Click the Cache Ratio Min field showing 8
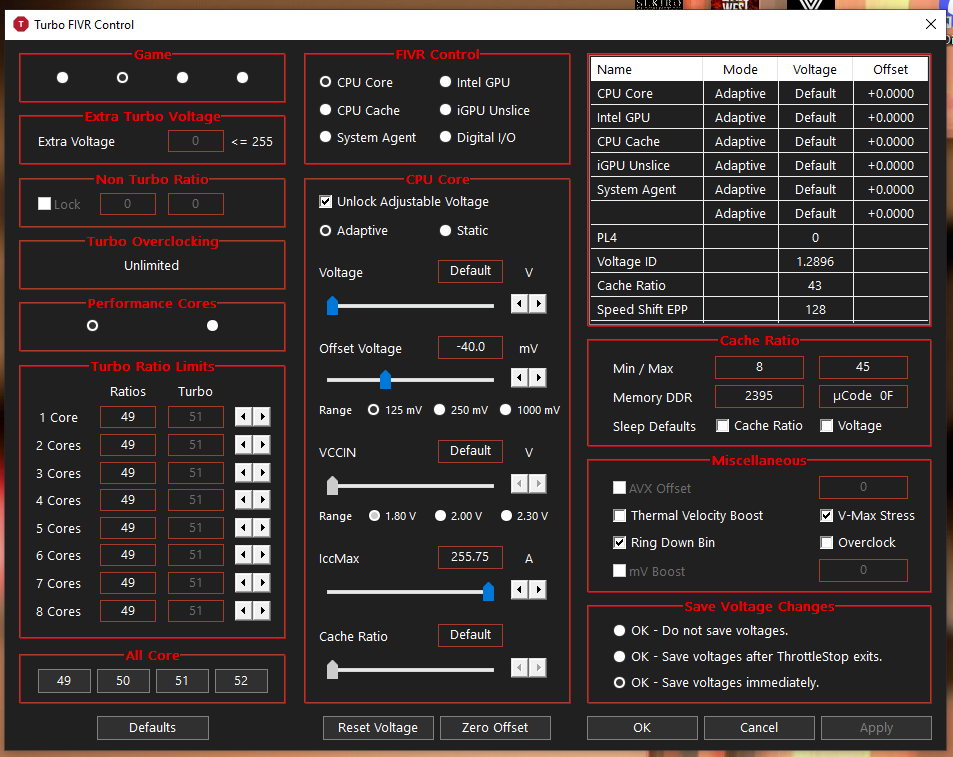 pyautogui.click(x=759, y=367)
